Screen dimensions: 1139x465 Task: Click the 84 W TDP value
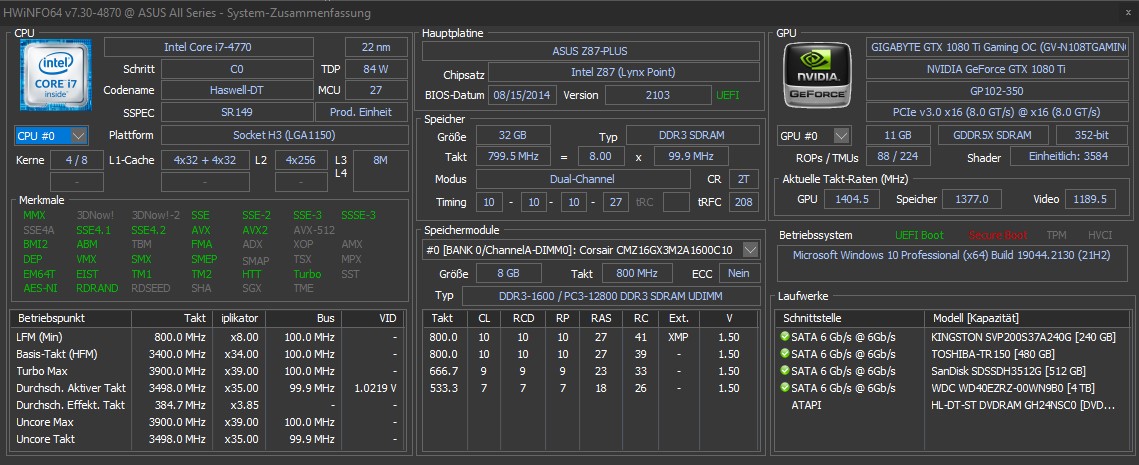click(x=376, y=69)
